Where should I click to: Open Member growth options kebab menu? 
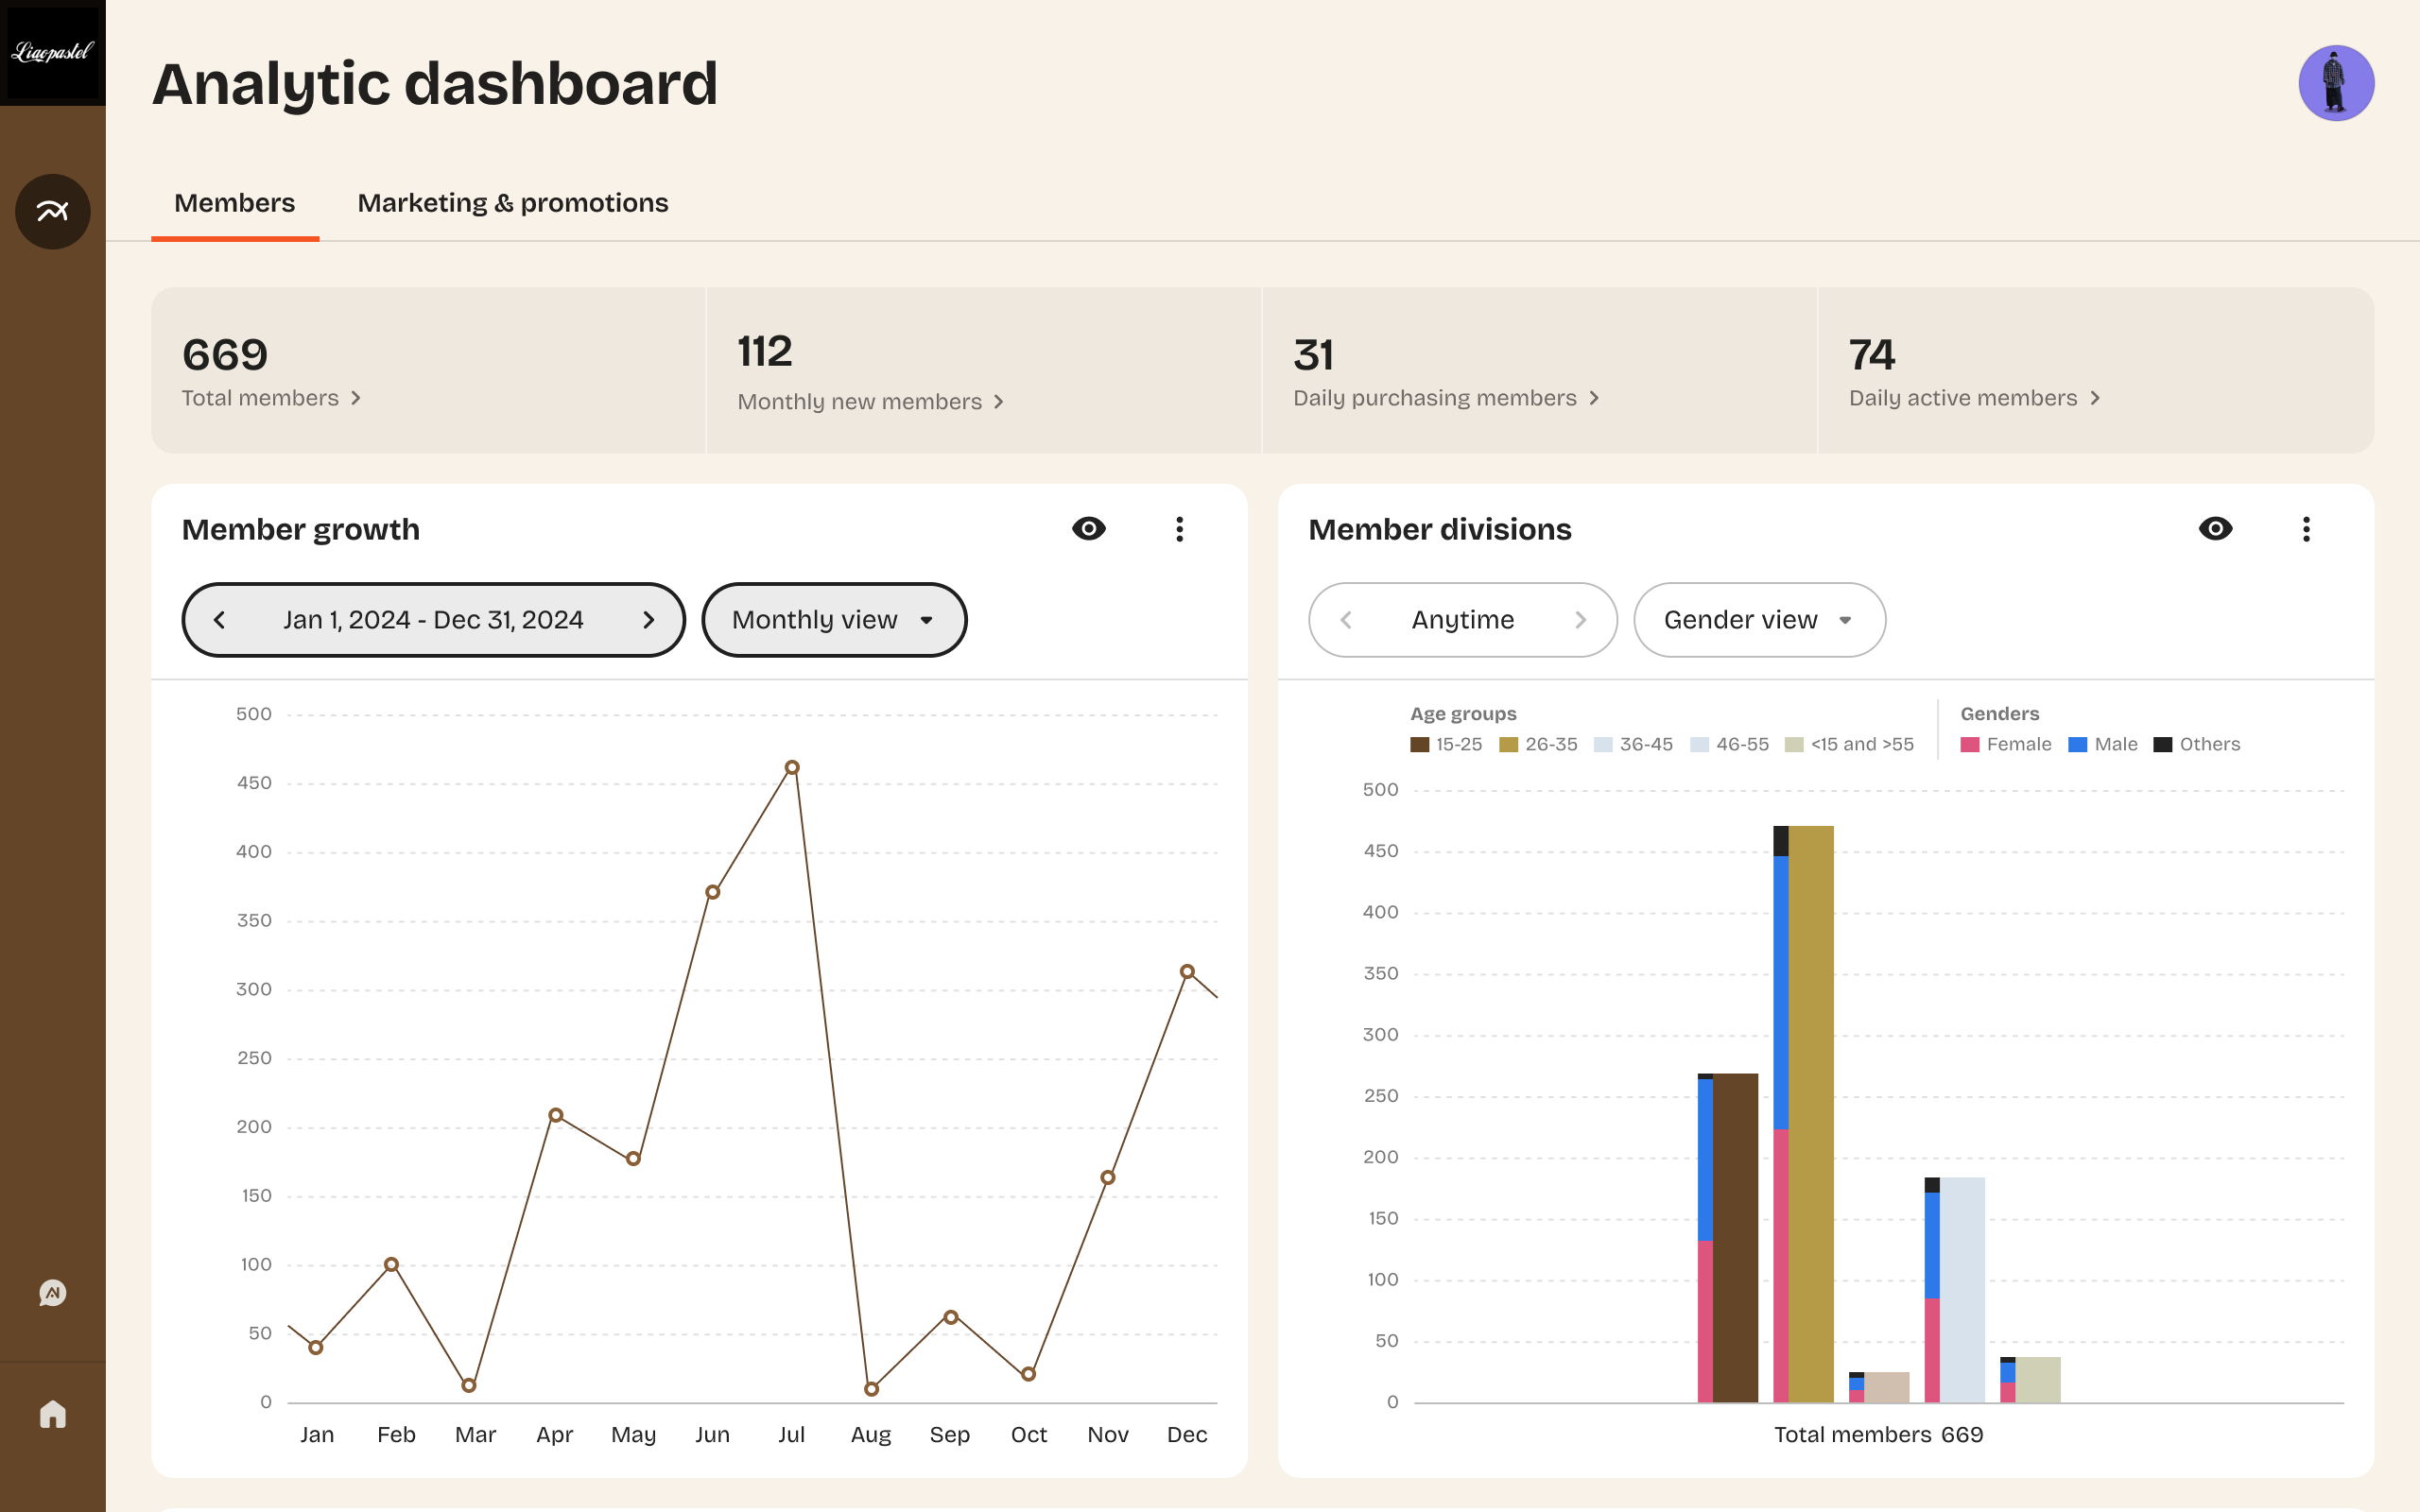pyautogui.click(x=1180, y=529)
